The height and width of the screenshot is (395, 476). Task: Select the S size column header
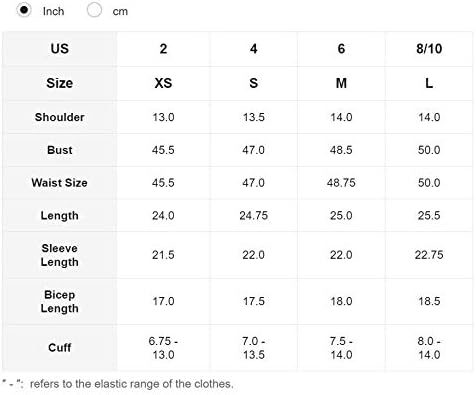click(254, 83)
